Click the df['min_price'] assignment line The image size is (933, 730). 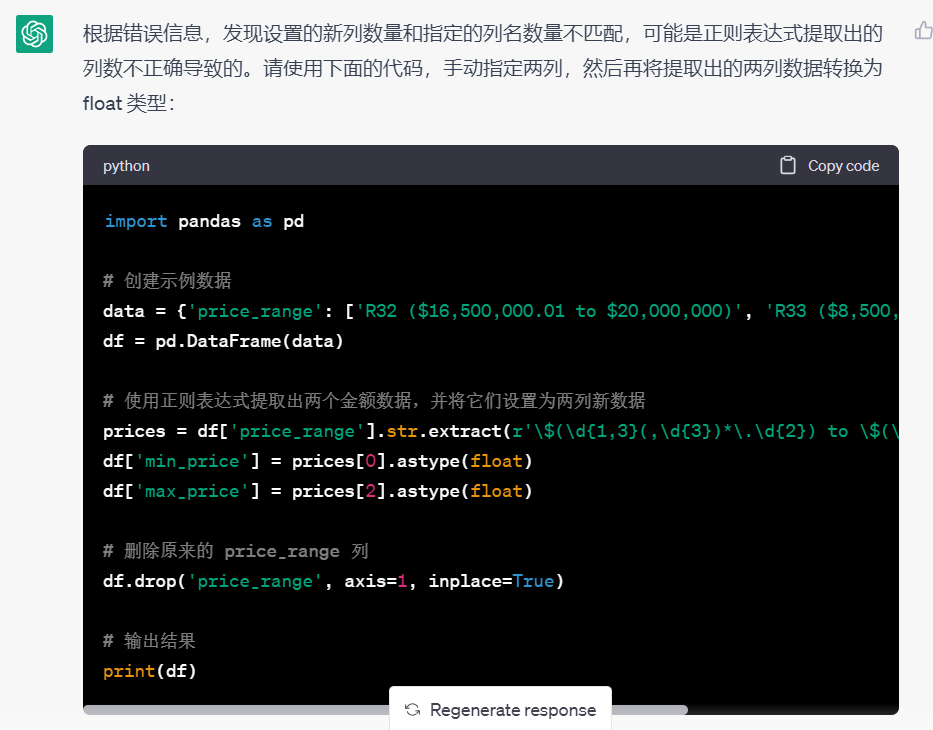point(318,461)
